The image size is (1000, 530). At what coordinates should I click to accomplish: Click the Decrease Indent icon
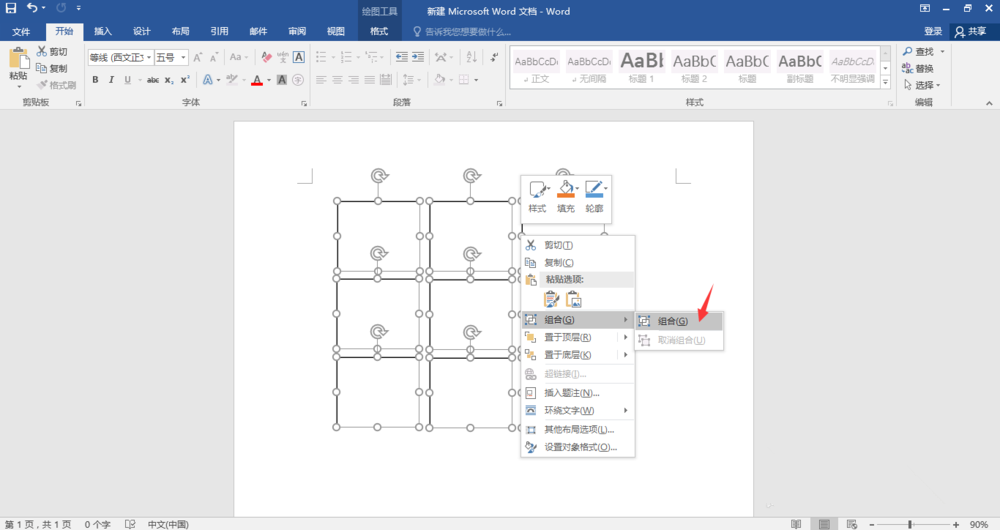coord(402,57)
